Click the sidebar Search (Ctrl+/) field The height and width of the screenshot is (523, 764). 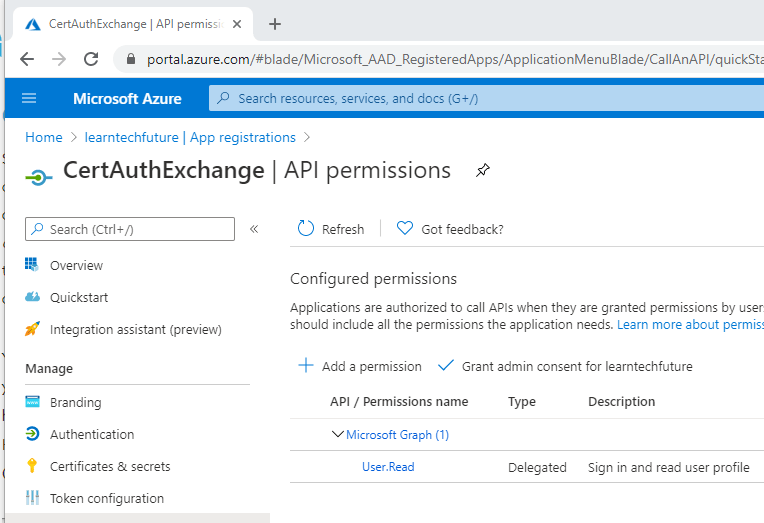(130, 229)
